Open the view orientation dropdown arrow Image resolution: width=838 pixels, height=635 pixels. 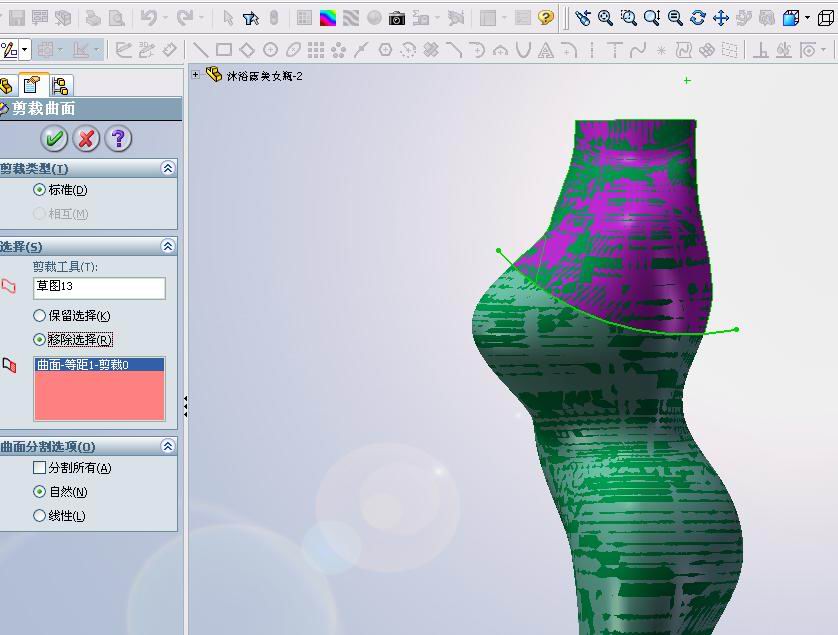click(806, 18)
